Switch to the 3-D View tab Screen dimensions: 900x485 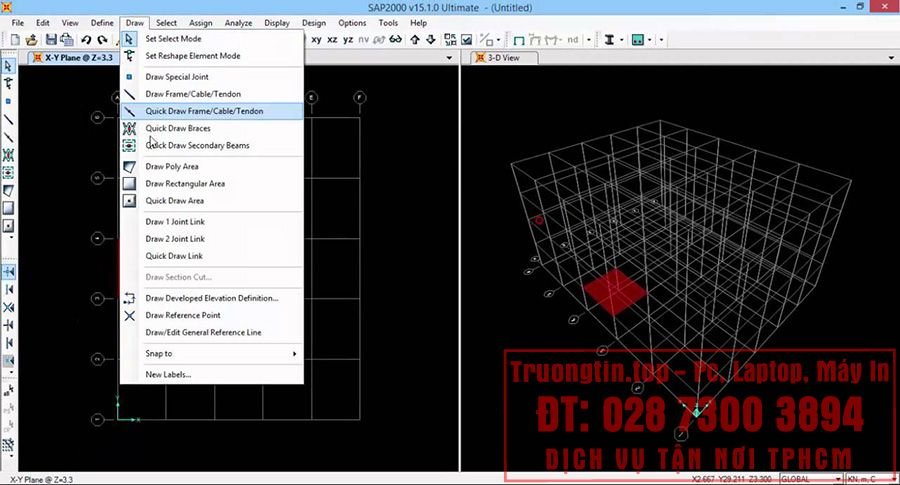[501, 58]
